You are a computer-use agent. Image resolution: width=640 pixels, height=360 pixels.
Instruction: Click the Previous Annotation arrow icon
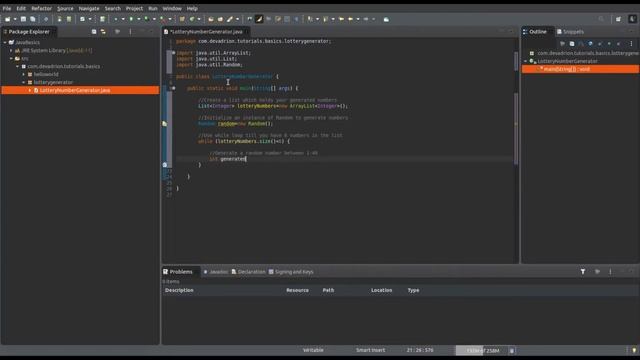[x=326, y=19]
